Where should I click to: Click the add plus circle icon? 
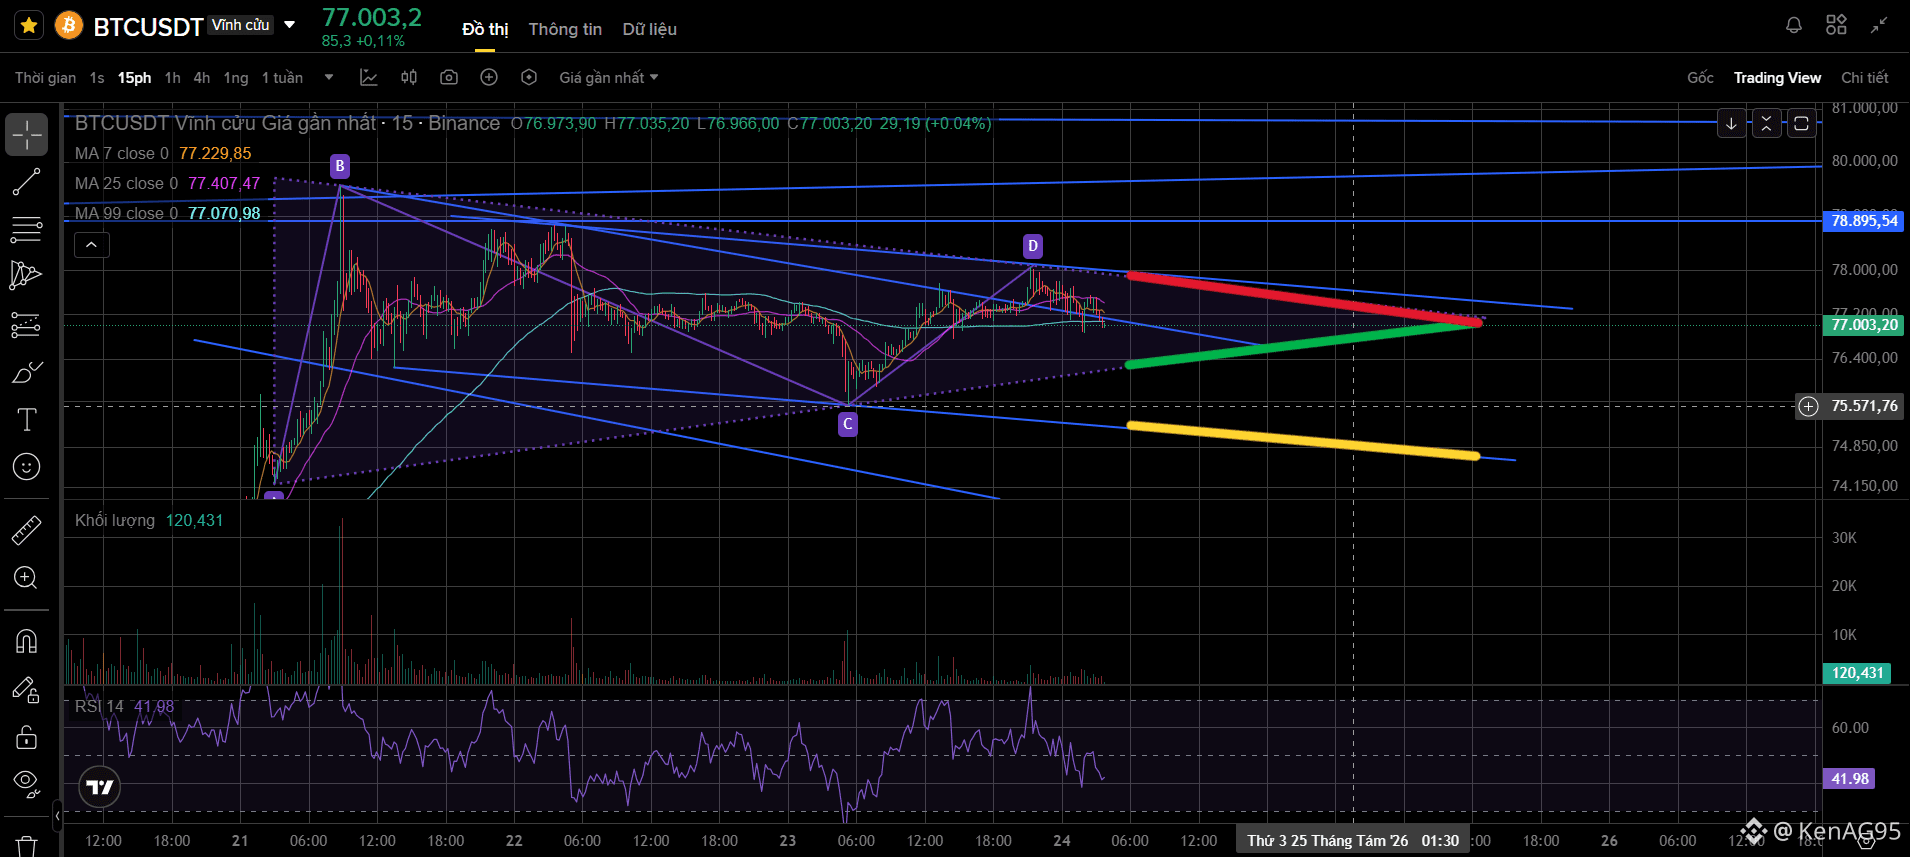[x=489, y=78]
